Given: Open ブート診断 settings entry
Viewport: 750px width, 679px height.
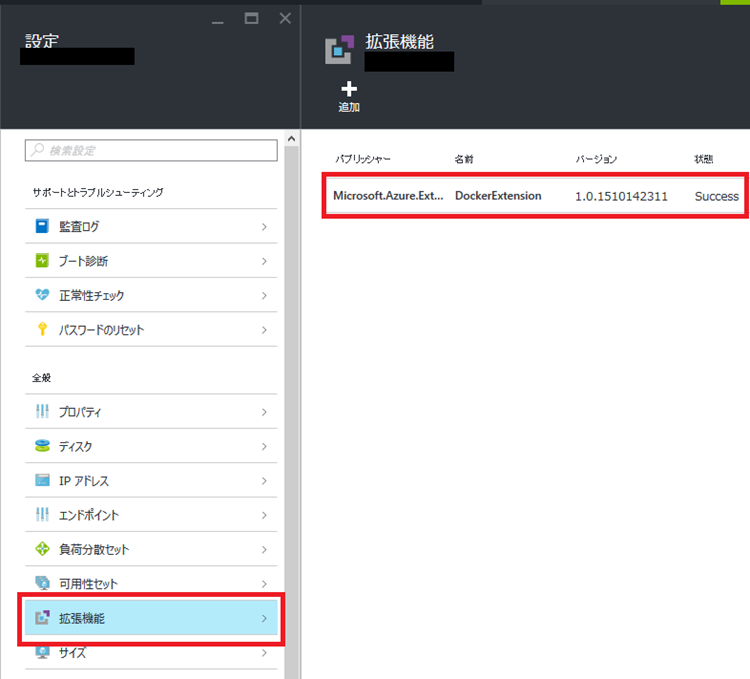Looking at the screenshot, I should tap(151, 261).
